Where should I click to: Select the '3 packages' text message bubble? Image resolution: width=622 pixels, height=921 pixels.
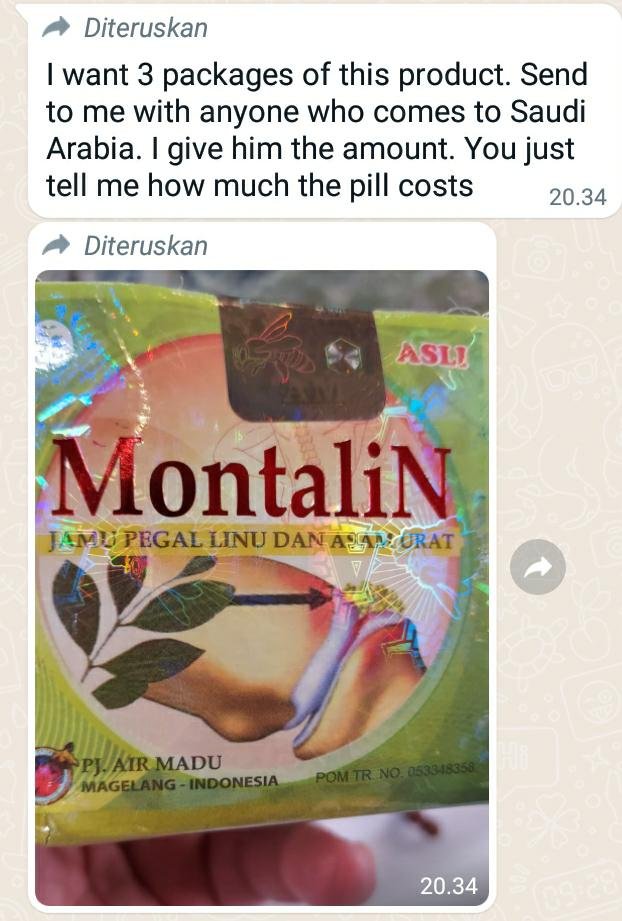[324, 111]
